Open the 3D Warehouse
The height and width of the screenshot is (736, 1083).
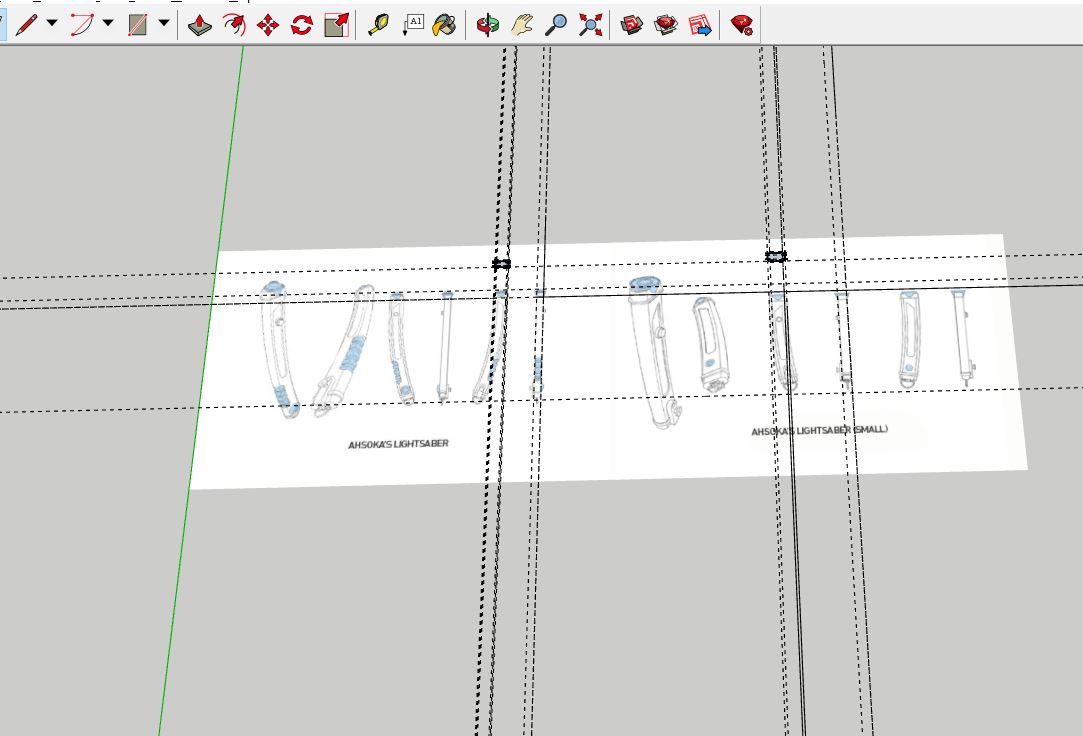point(632,26)
